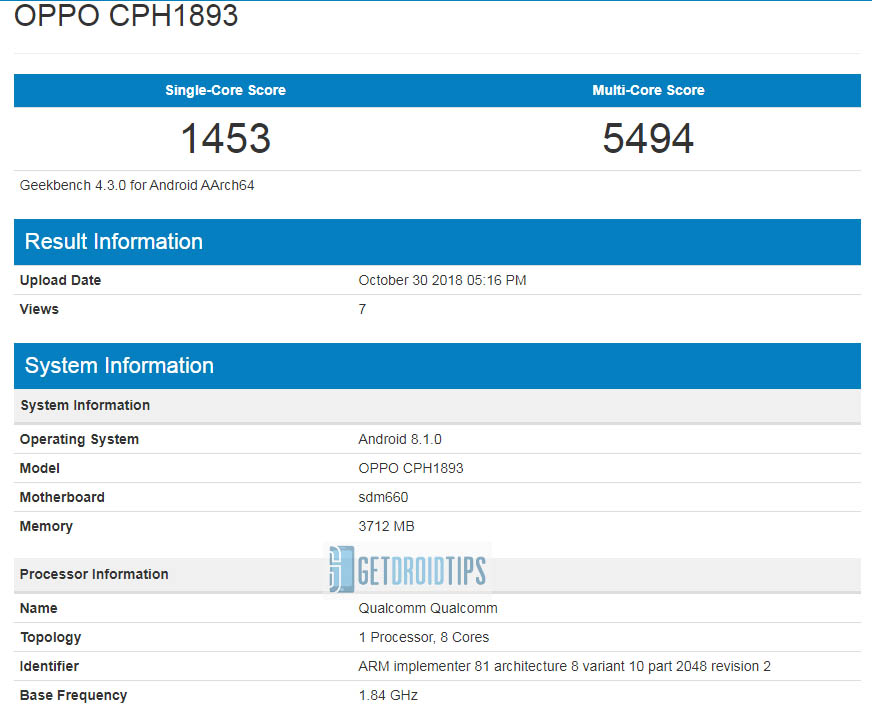This screenshot has height=707, width=872.
Task: Select the 1 Processor, 8 Cores value
Action: point(424,637)
